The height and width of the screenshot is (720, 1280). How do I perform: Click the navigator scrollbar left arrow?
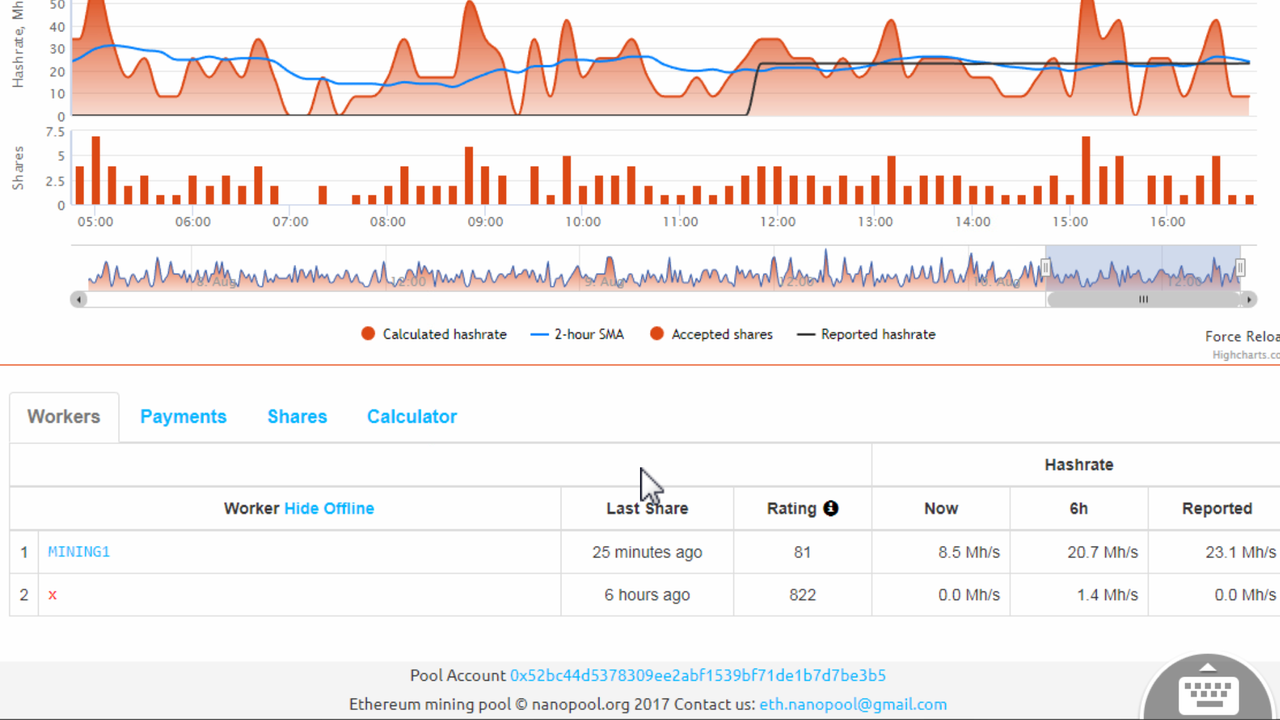[x=79, y=299]
